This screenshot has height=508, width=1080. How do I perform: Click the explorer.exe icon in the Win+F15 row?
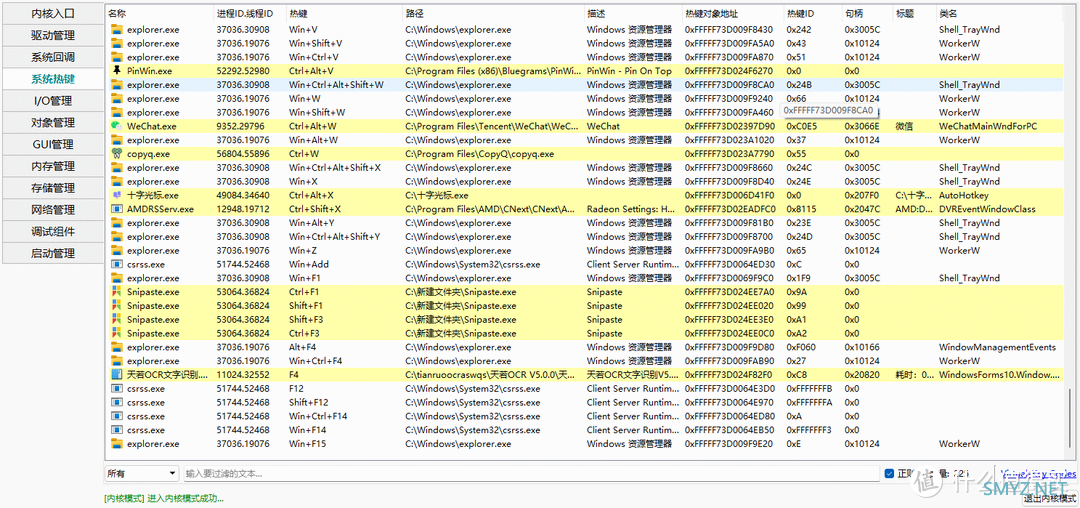(116, 444)
